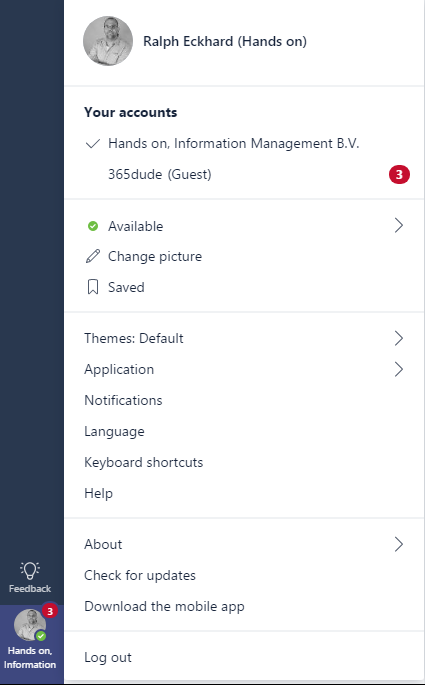Open the Keyboard shortcuts menu item

[144, 462]
